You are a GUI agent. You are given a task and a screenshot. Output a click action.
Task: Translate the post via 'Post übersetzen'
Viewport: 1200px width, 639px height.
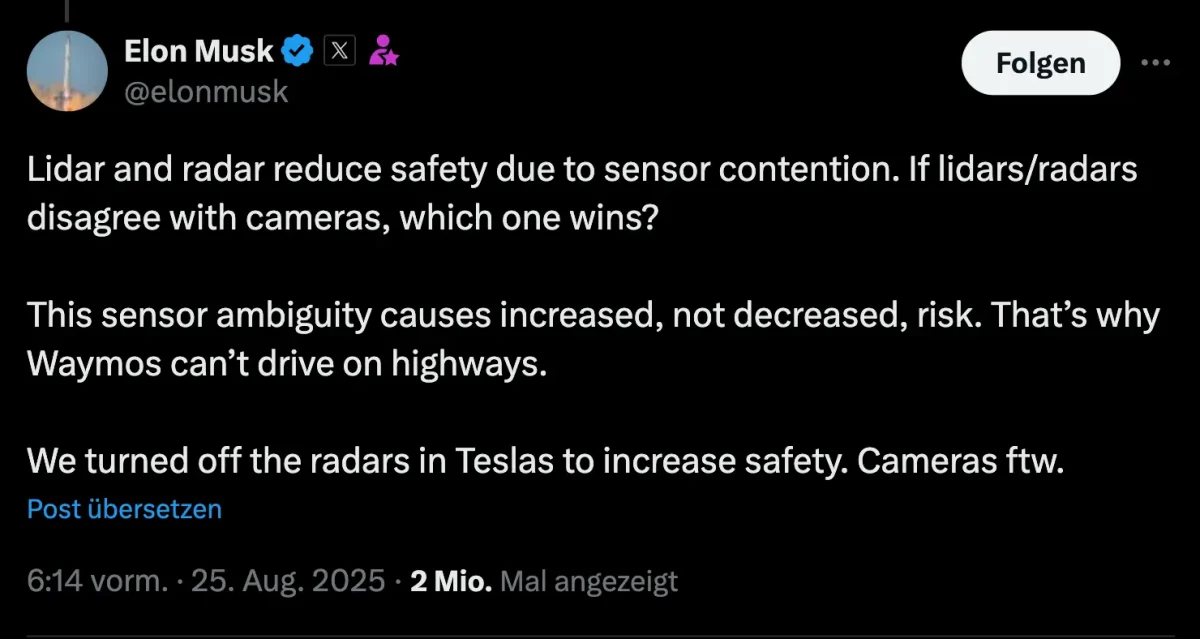point(124,509)
